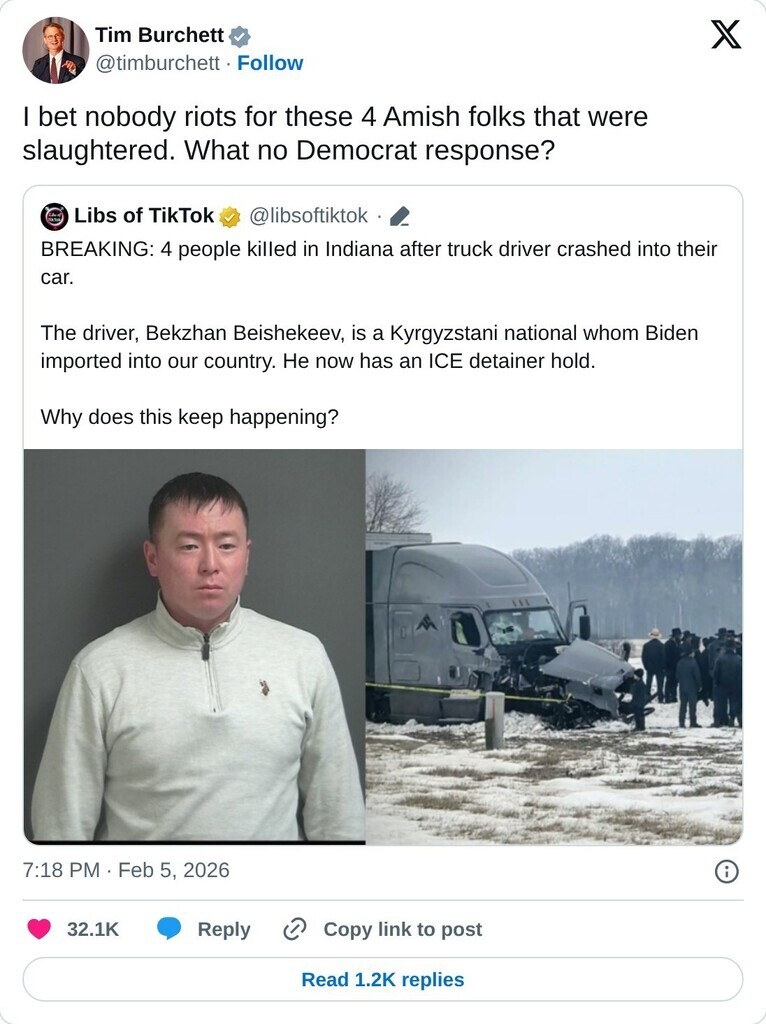This screenshot has height=1024, width=766.
Task: Click Tim Burchett's verified badge
Action: pos(240,36)
